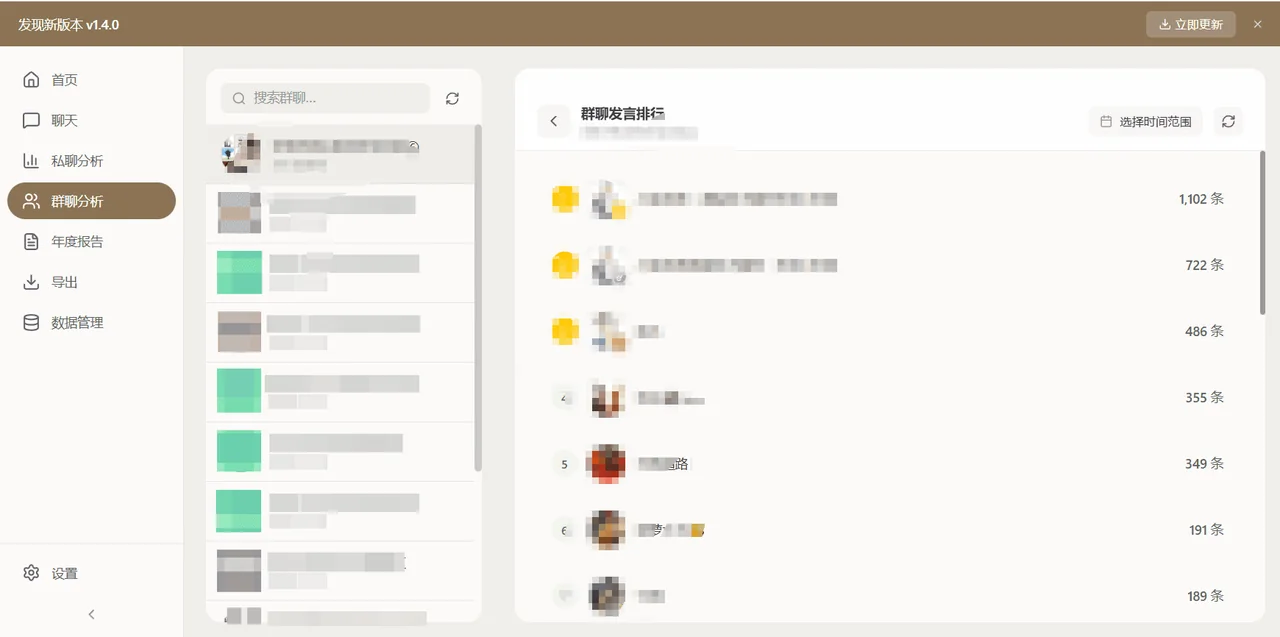This screenshot has width=1280, height=637.
Task: Open 选择时间范围 date picker
Action: (x=1146, y=121)
